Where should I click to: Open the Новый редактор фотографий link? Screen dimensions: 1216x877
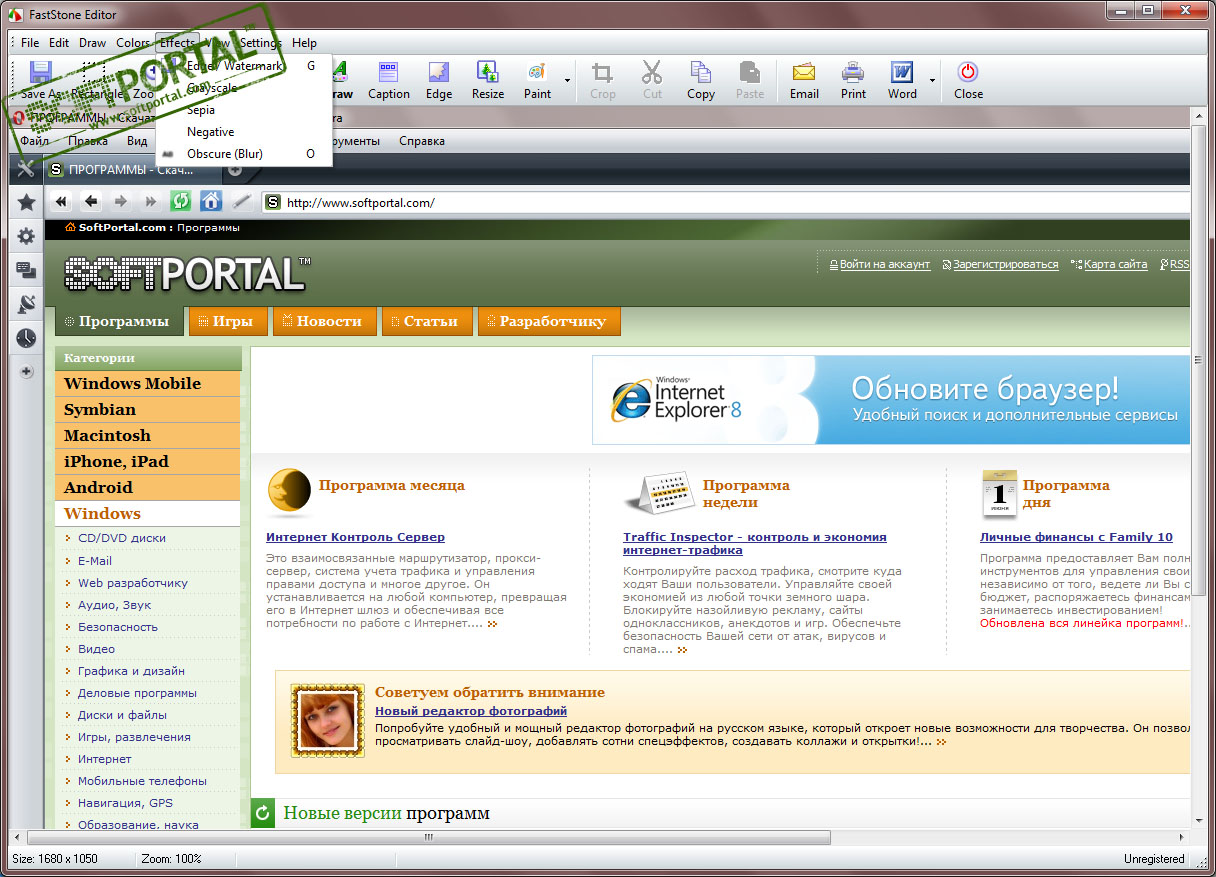coord(471,711)
